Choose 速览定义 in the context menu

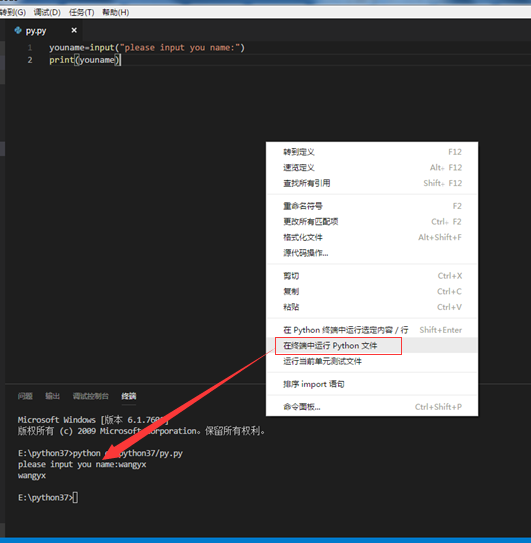pos(372,168)
